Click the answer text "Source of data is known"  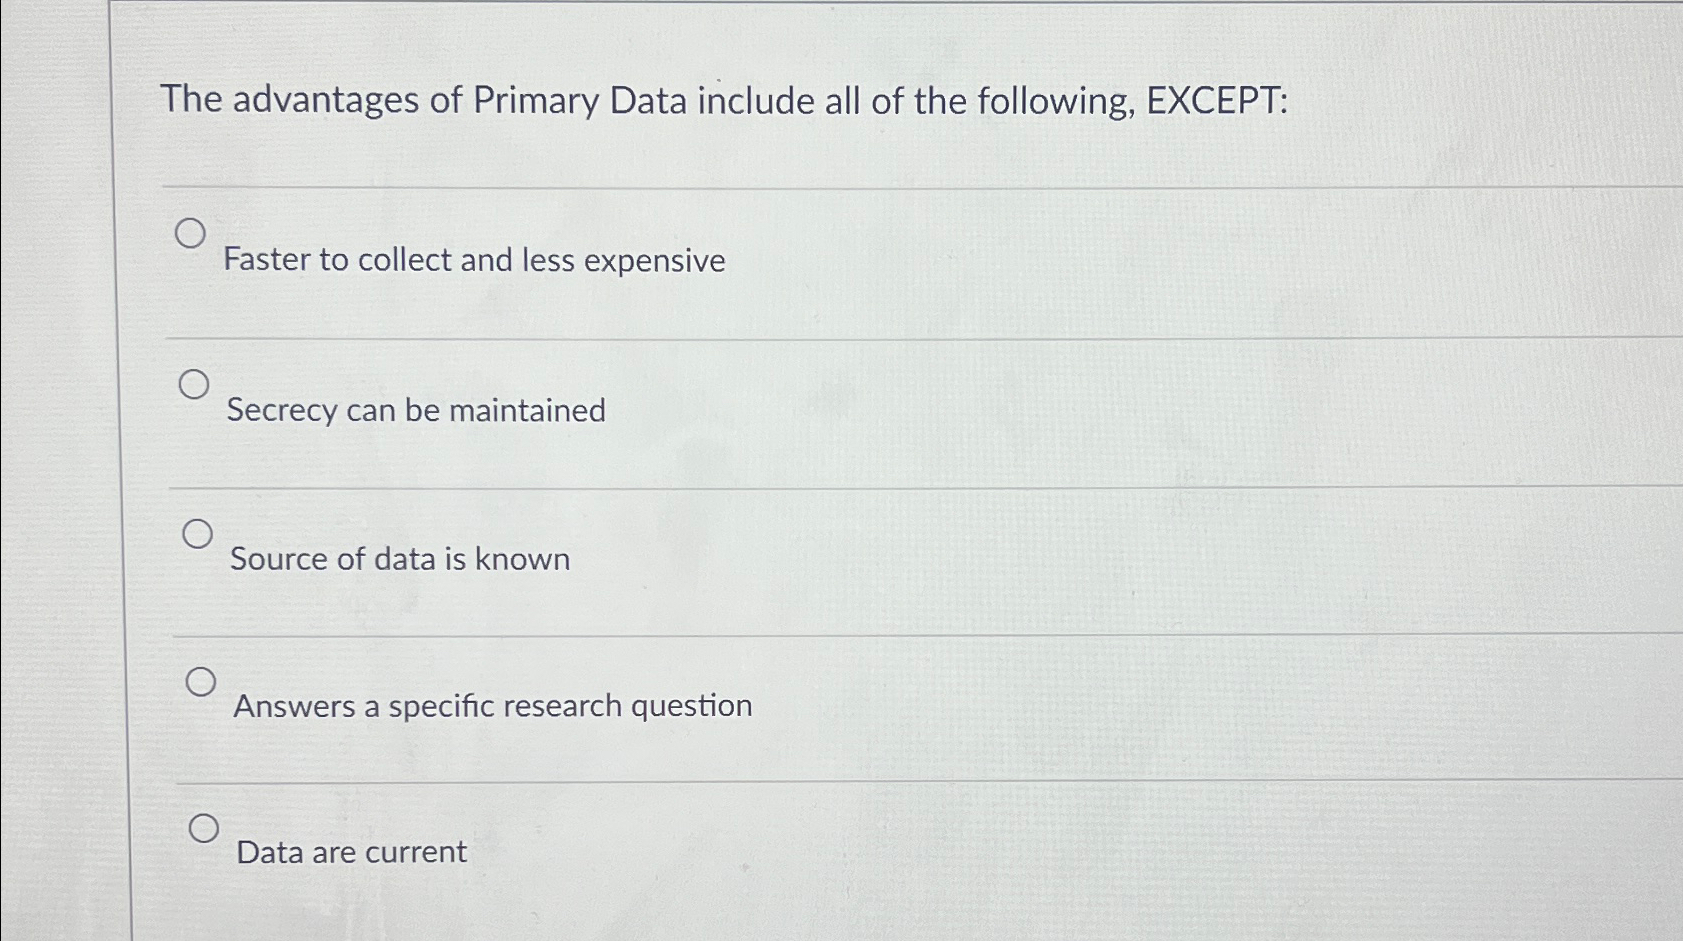tap(399, 558)
